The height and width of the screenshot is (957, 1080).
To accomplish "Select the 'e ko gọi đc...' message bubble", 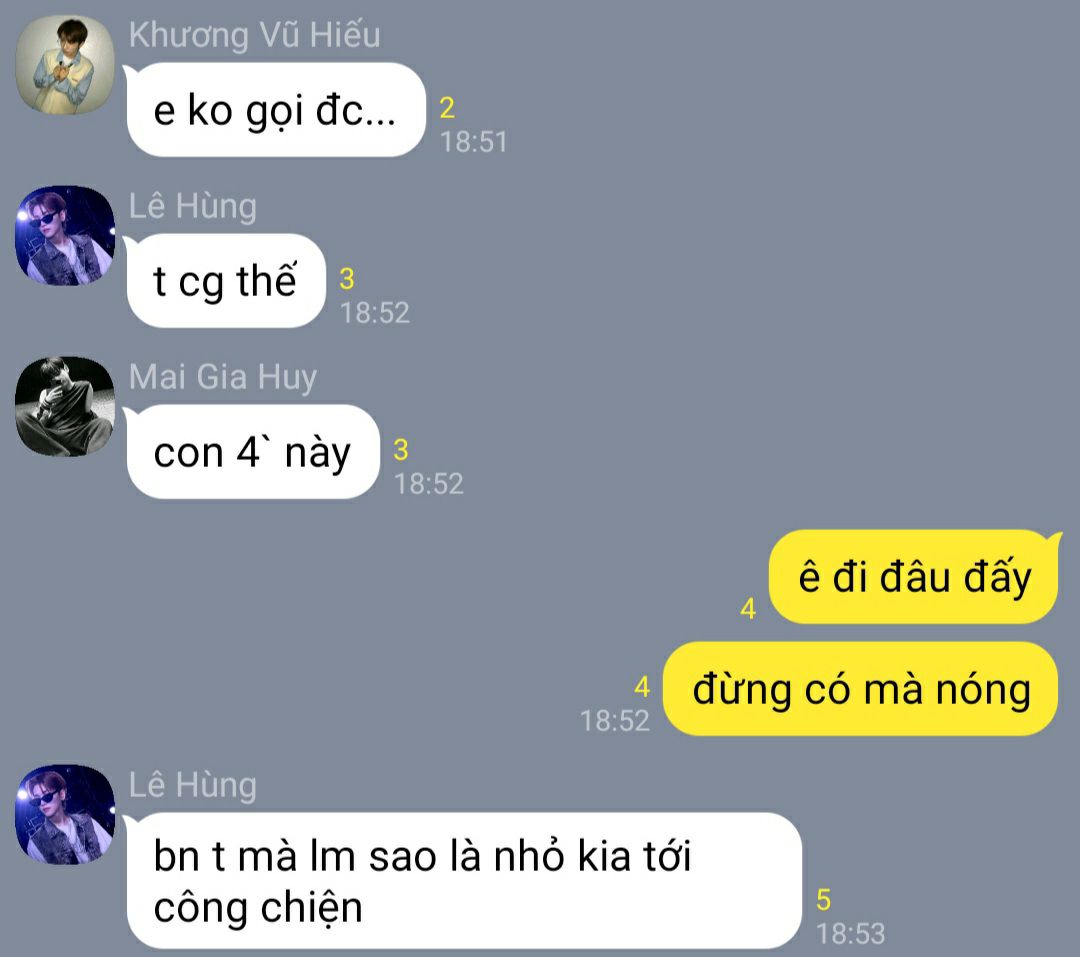I will [x=276, y=110].
